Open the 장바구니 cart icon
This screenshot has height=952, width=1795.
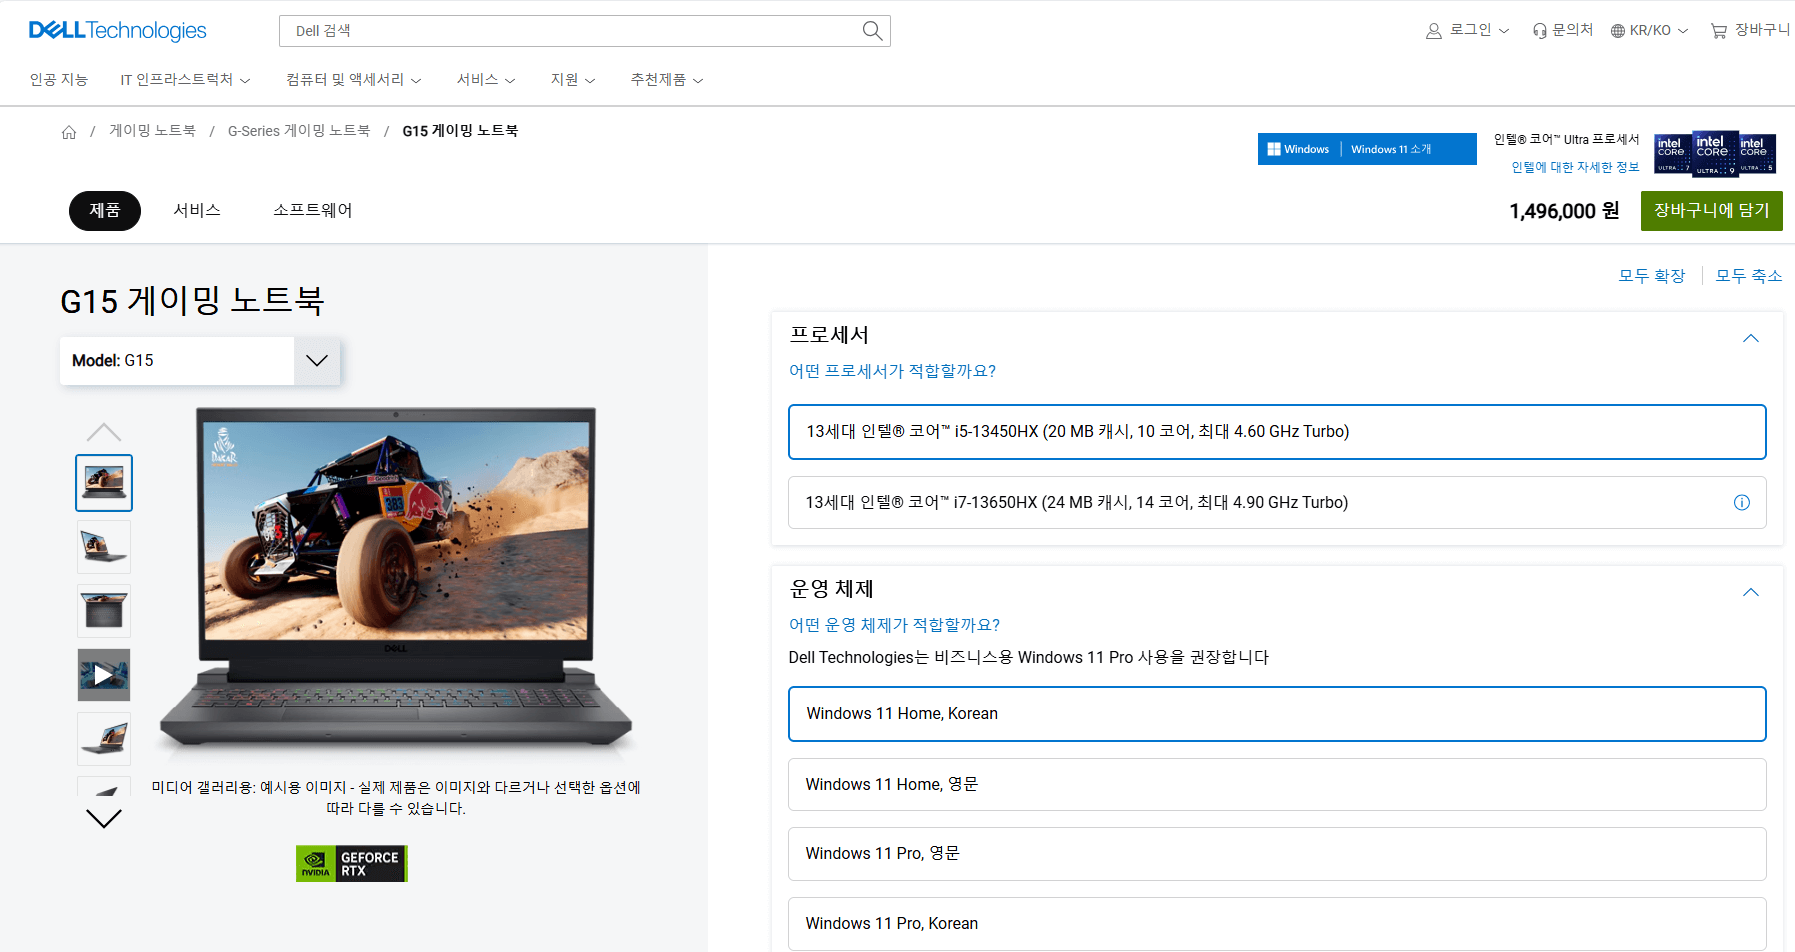coord(1718,30)
